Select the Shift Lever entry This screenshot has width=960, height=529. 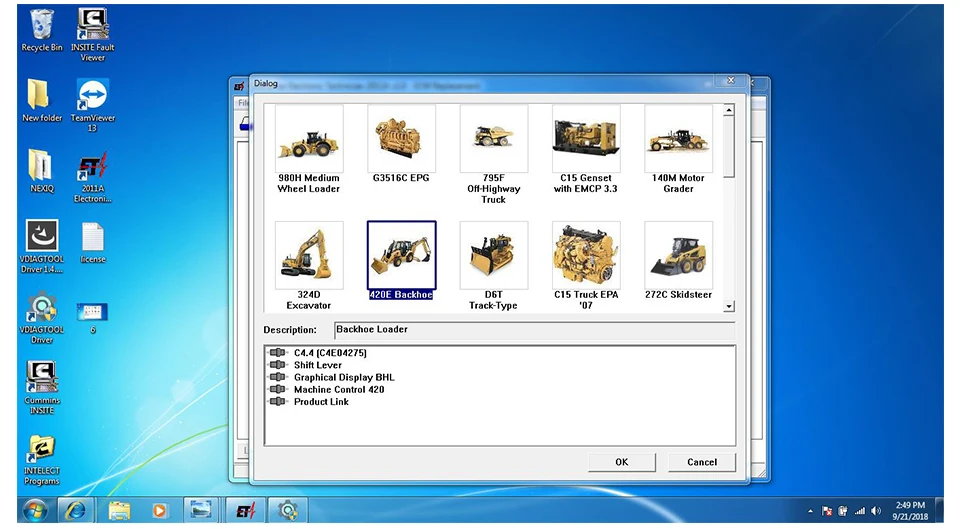pos(318,365)
